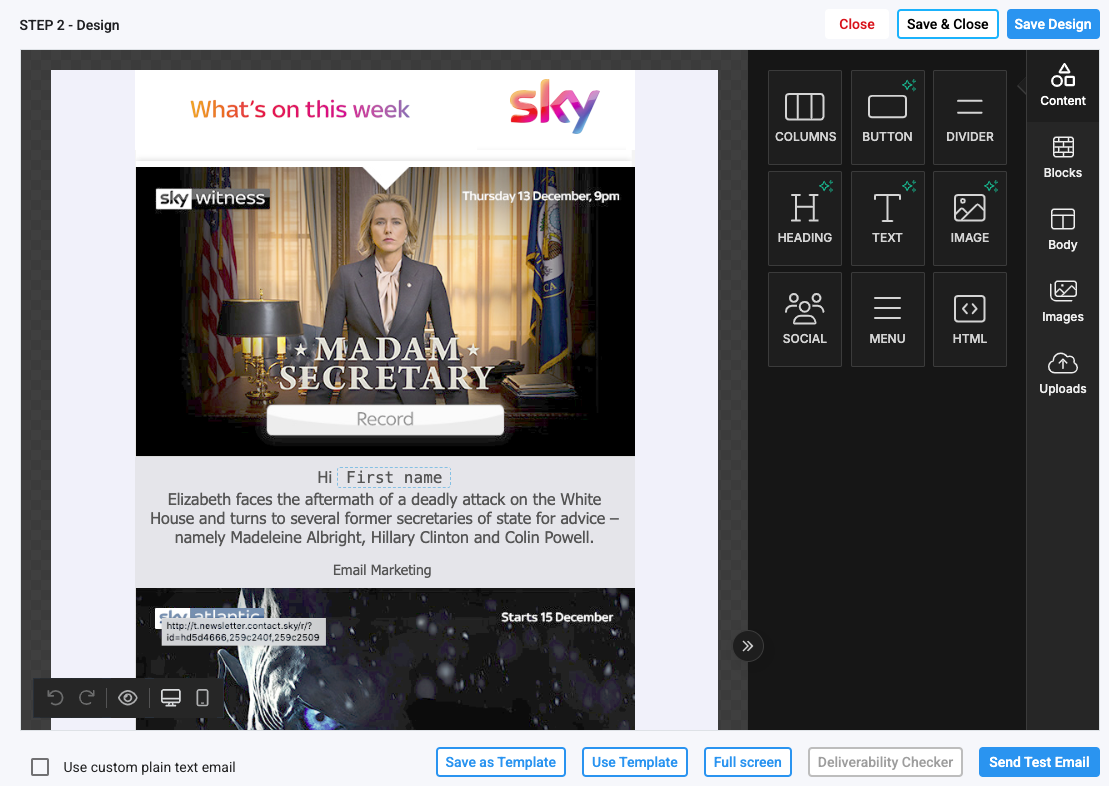Select the Heading content block
This screenshot has width=1109, height=786.
(805, 219)
